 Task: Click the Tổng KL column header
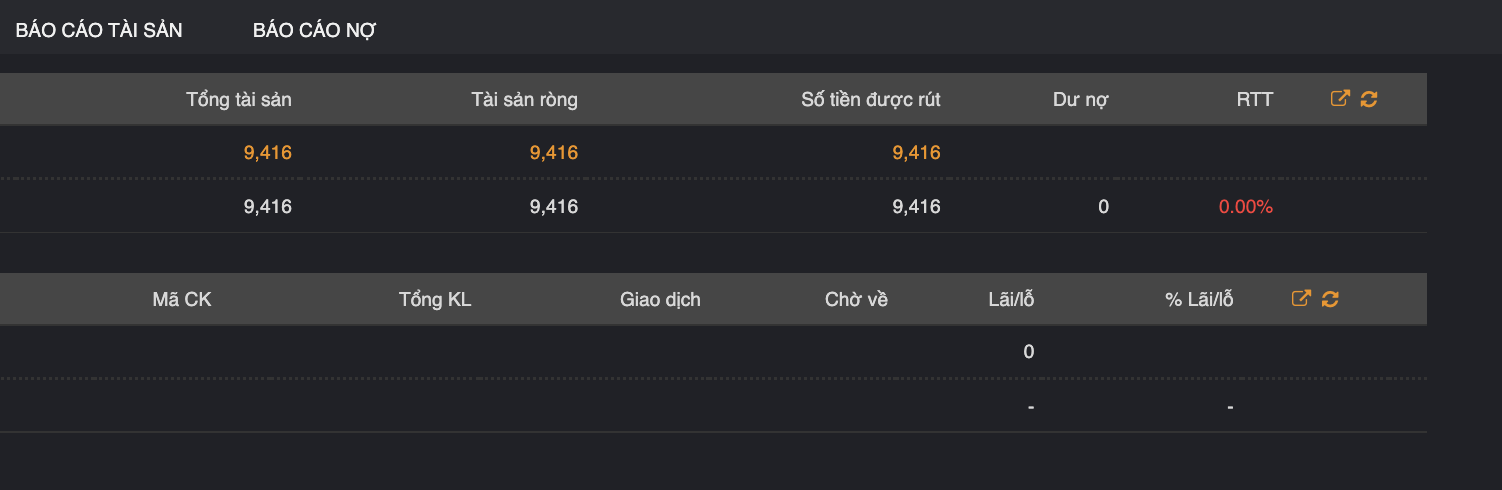click(435, 300)
